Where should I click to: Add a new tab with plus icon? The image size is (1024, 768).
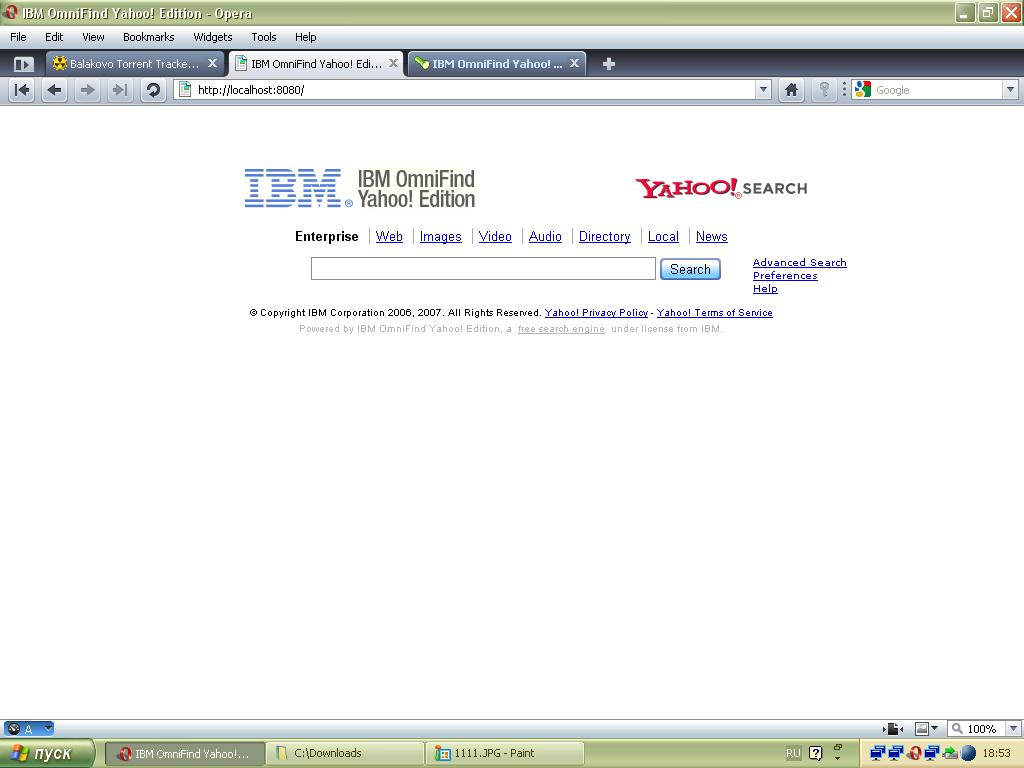[x=608, y=64]
